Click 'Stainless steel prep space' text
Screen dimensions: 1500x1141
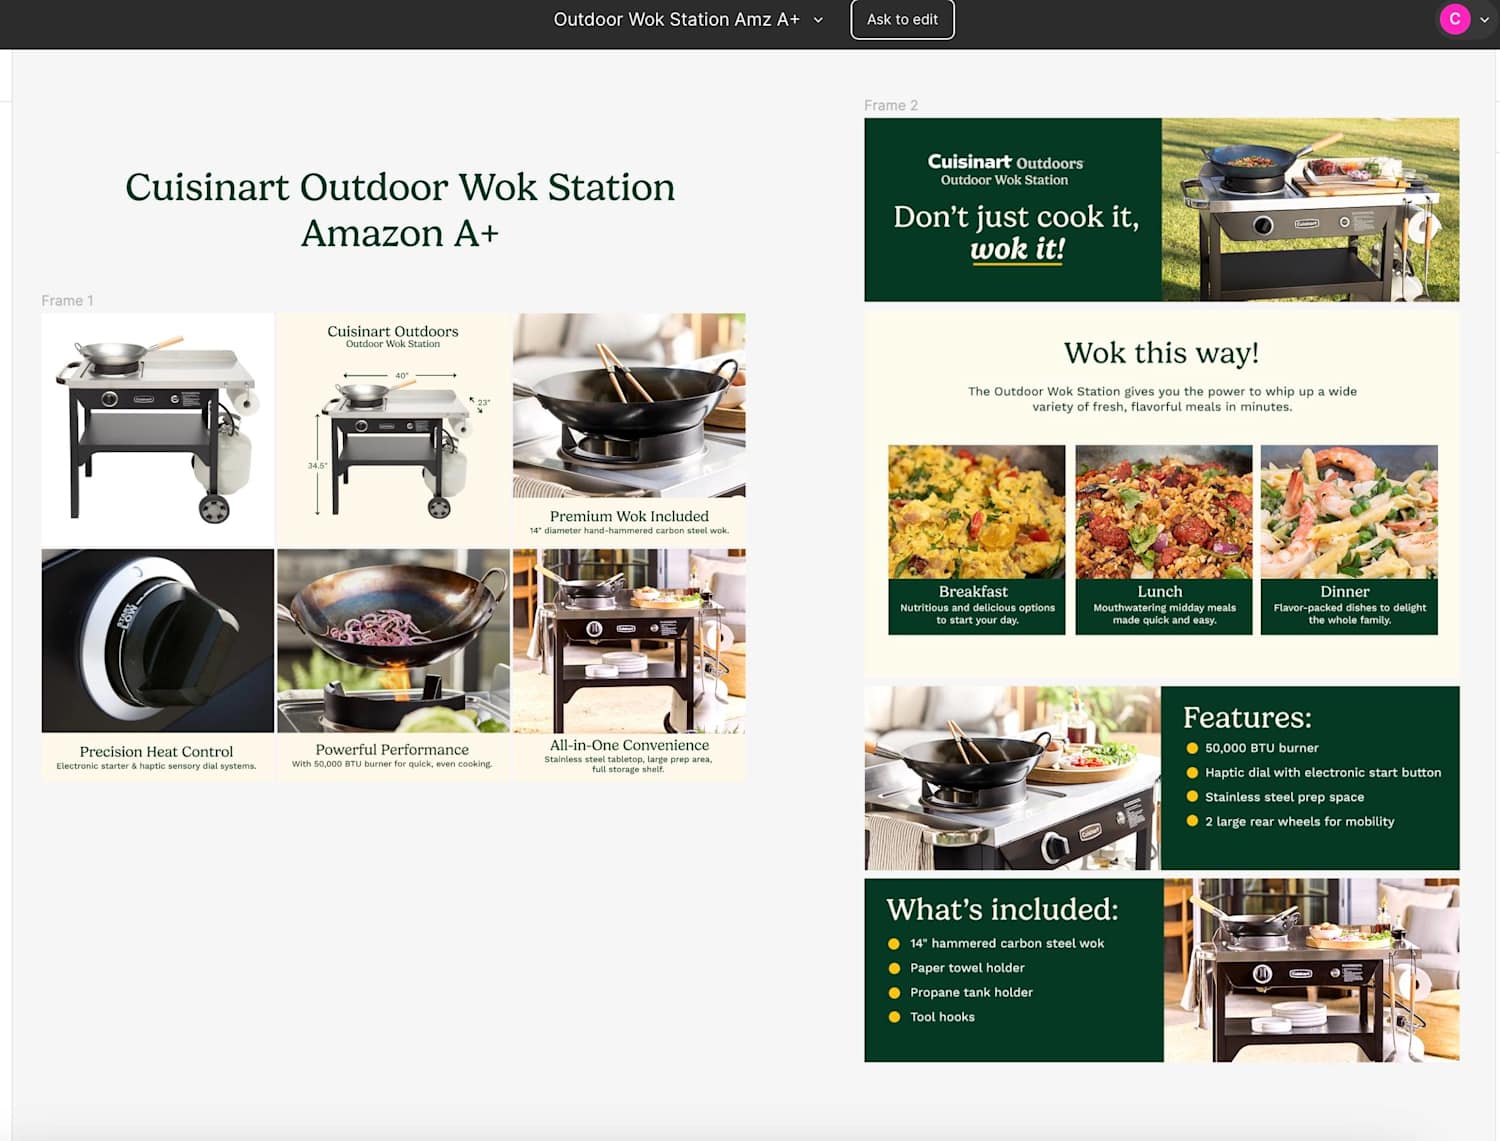point(1285,797)
